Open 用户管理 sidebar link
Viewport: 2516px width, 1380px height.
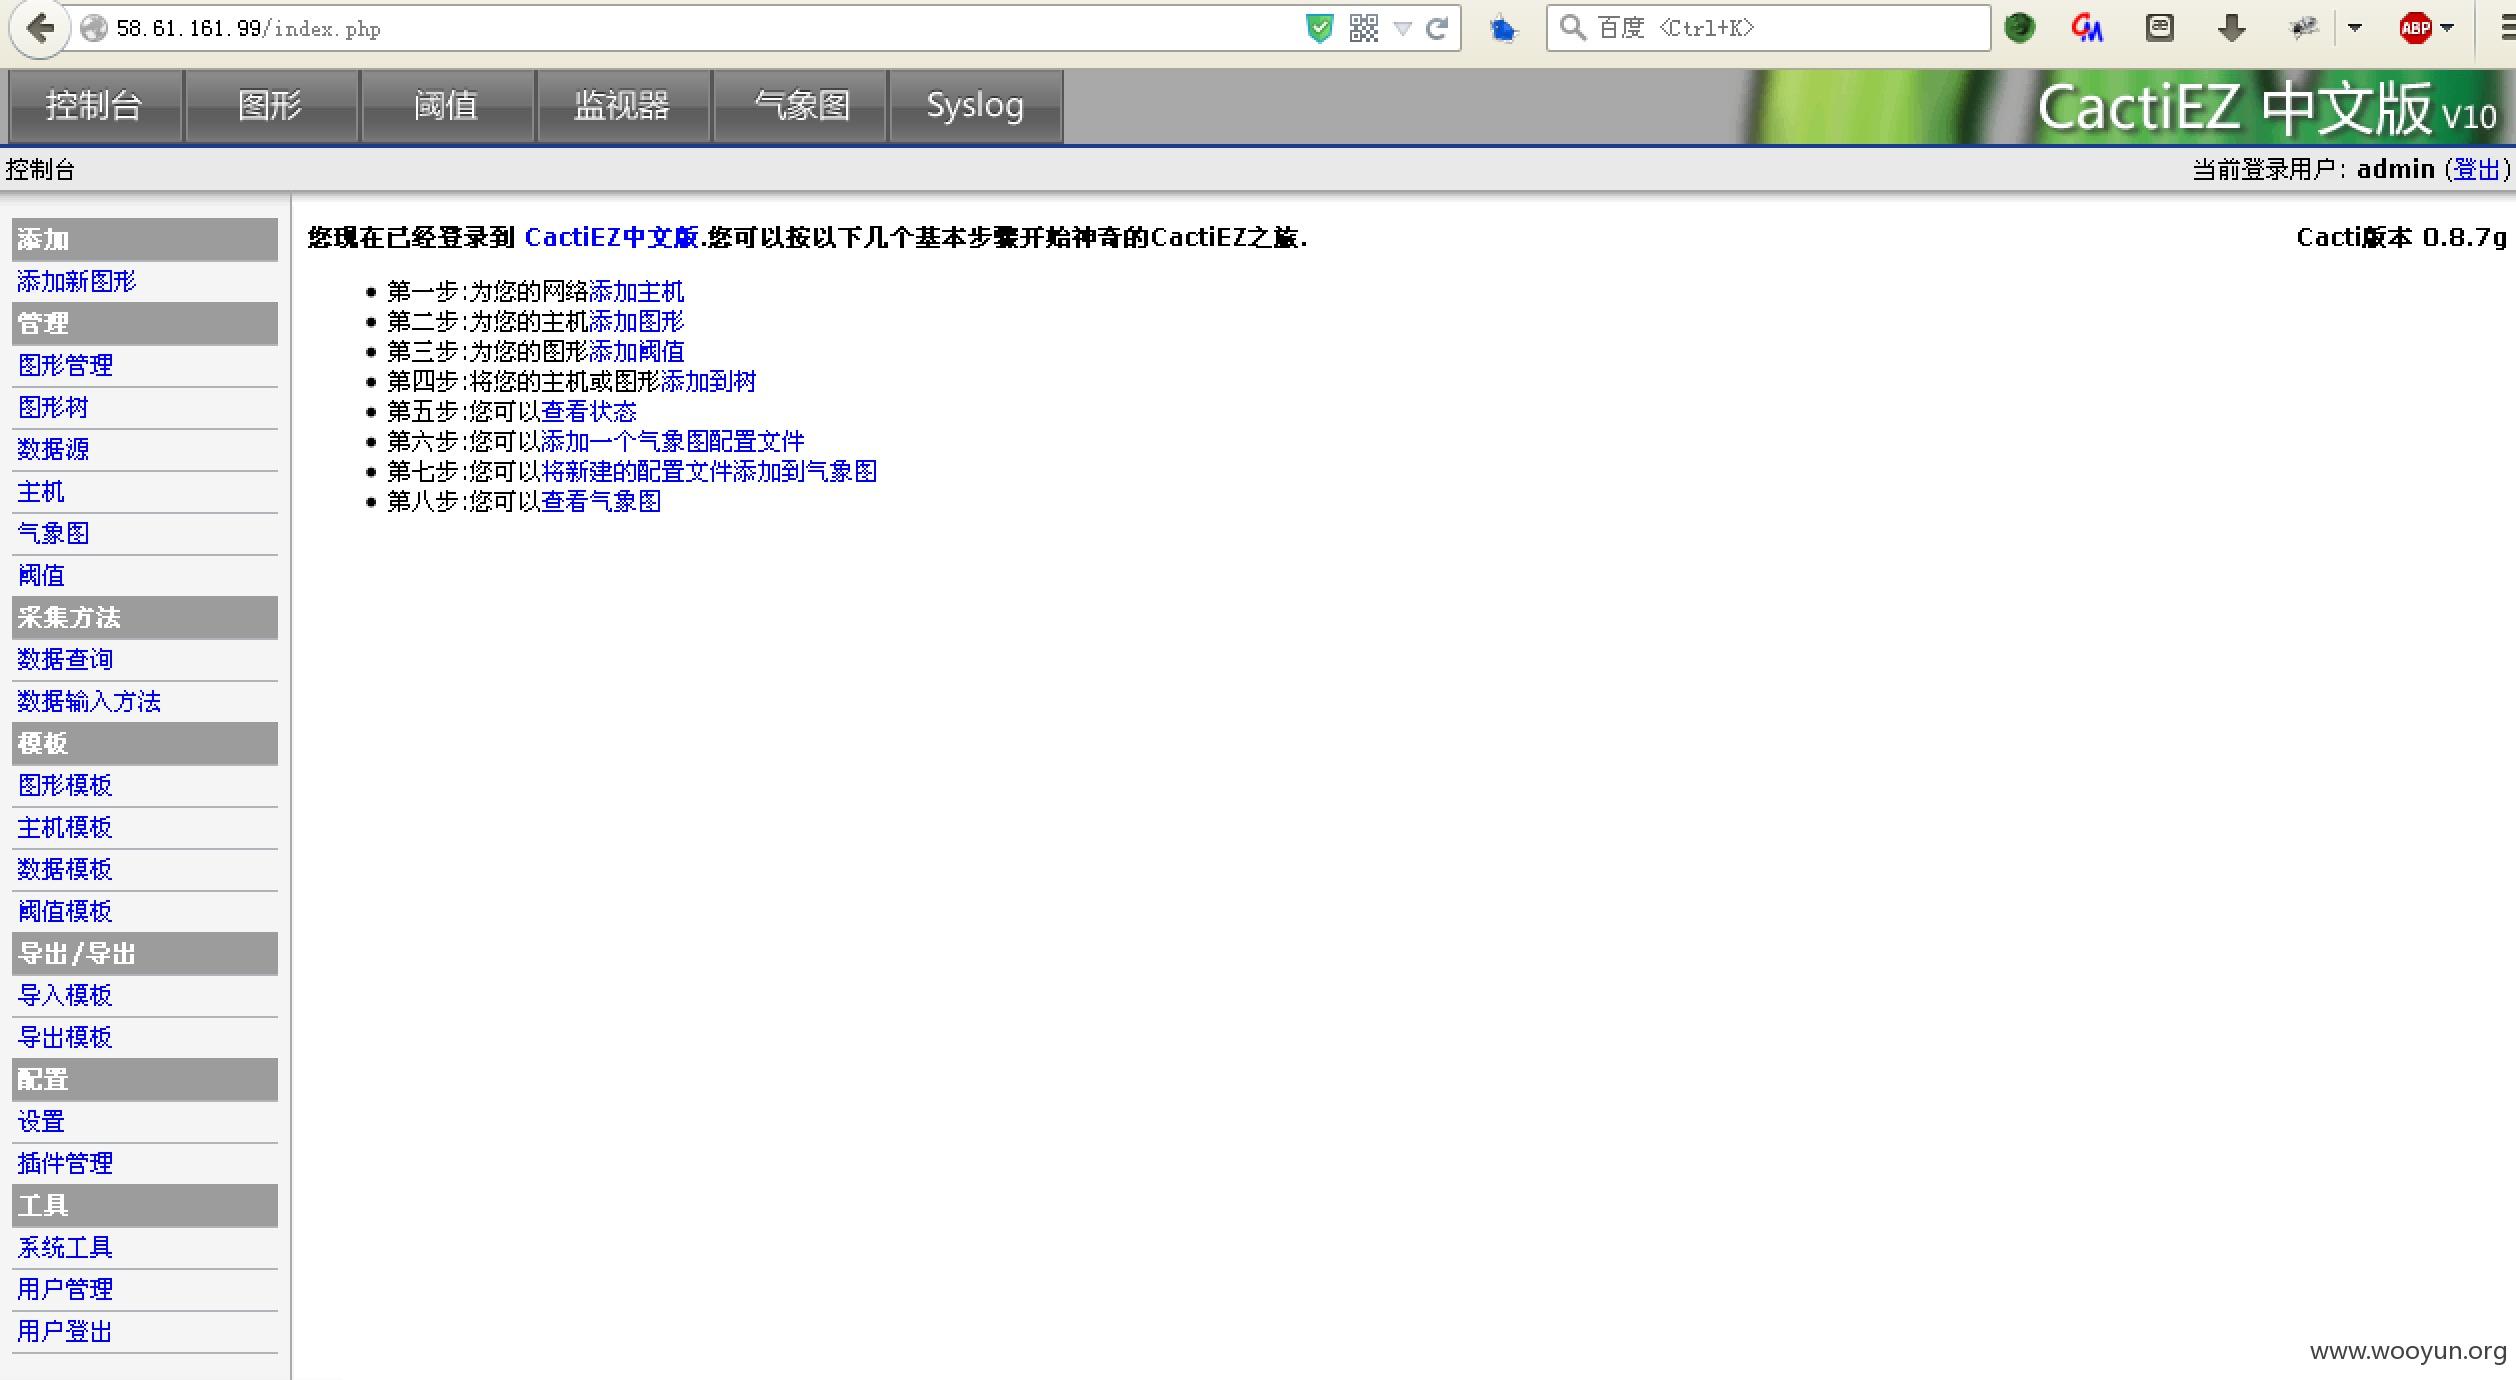pos(65,1289)
